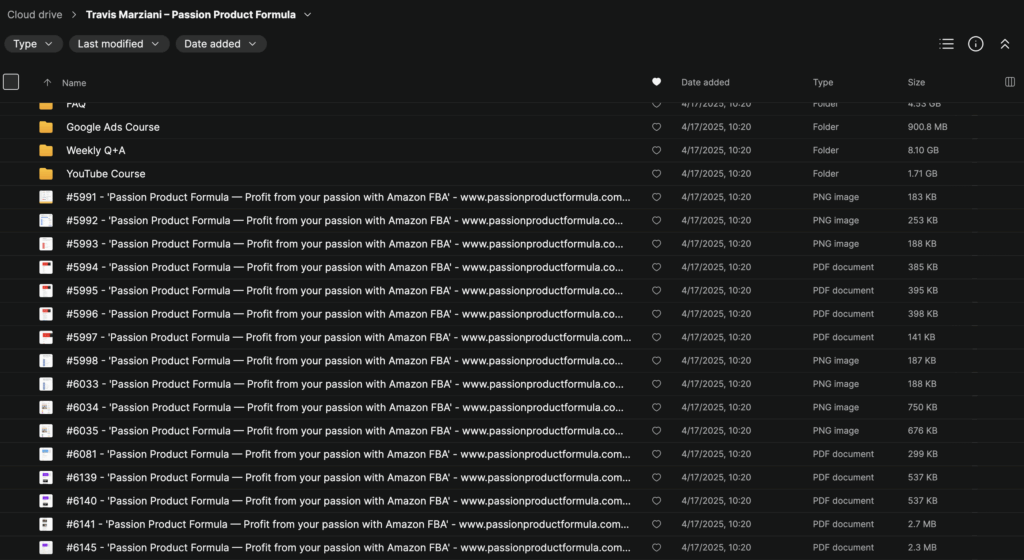Viewport: 1024px width, 560px height.
Task: Open the Date added filter dropdown
Action: [221, 44]
